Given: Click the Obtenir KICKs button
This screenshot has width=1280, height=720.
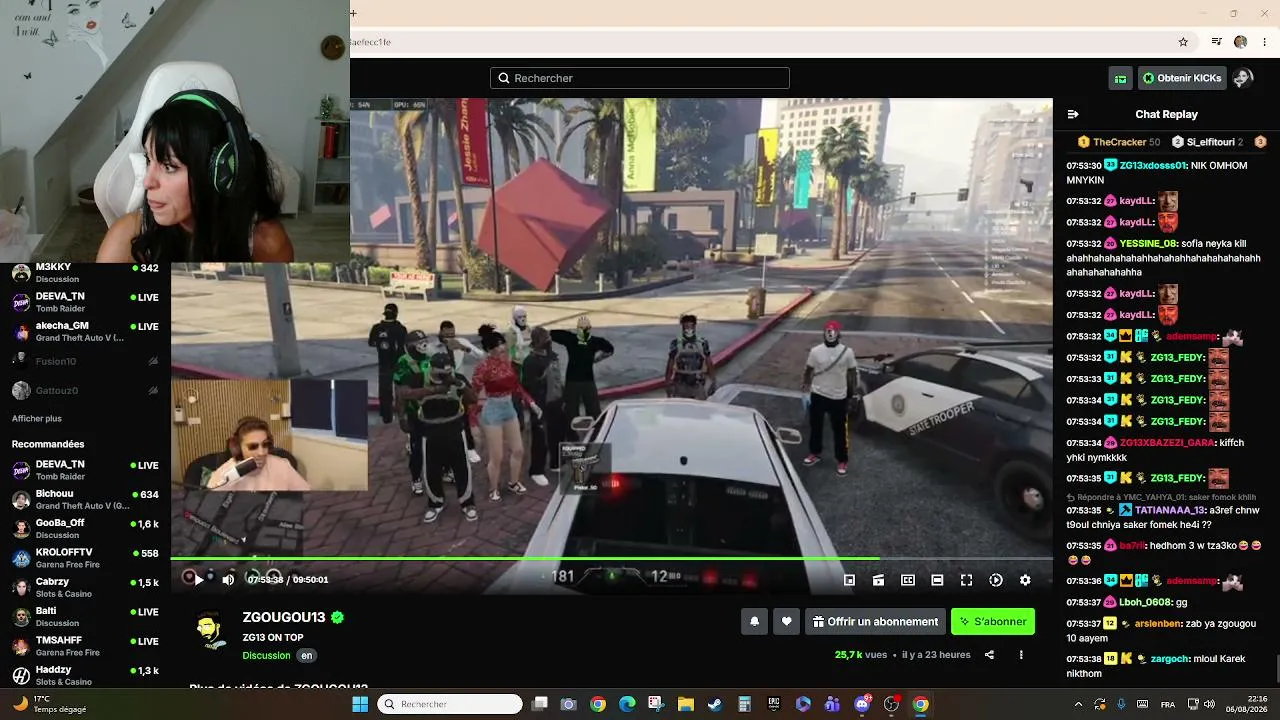Looking at the screenshot, I should (x=1182, y=78).
